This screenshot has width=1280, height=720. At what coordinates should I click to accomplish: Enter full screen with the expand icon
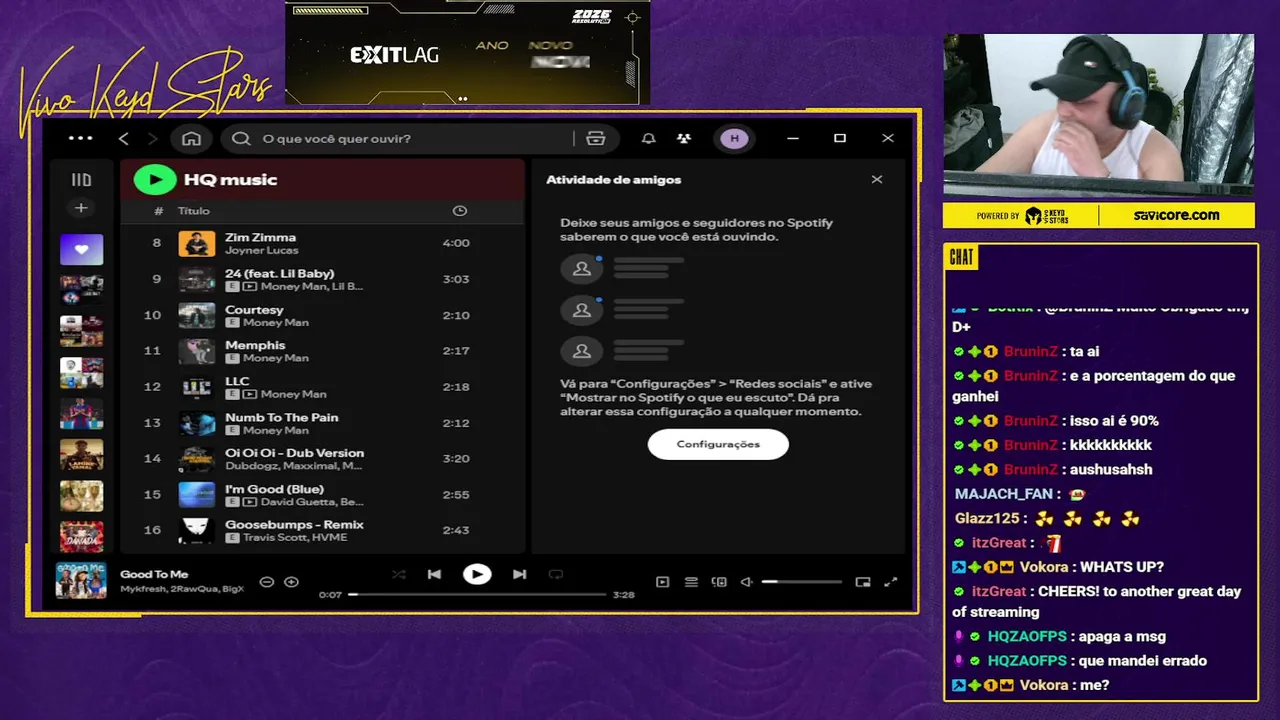pos(891,582)
